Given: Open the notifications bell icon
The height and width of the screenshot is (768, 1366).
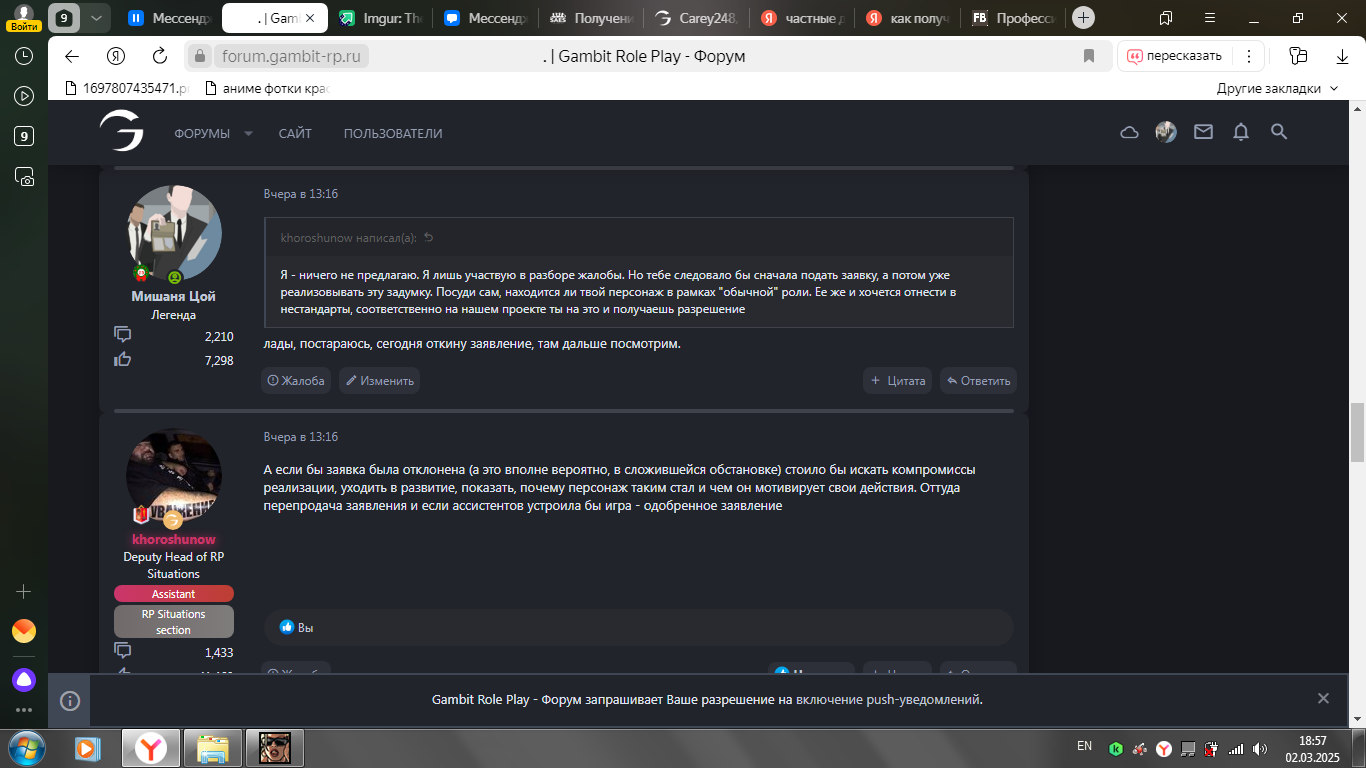Looking at the screenshot, I should 1241,132.
